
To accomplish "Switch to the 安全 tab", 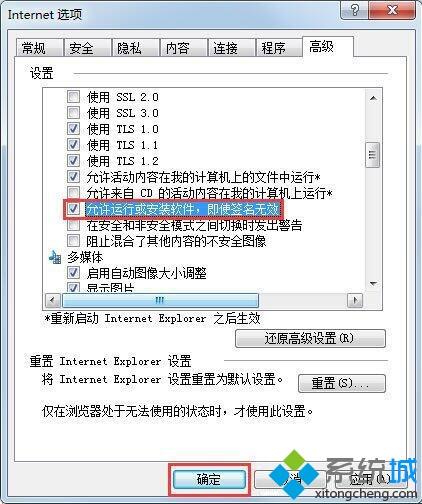I will coord(87,48).
